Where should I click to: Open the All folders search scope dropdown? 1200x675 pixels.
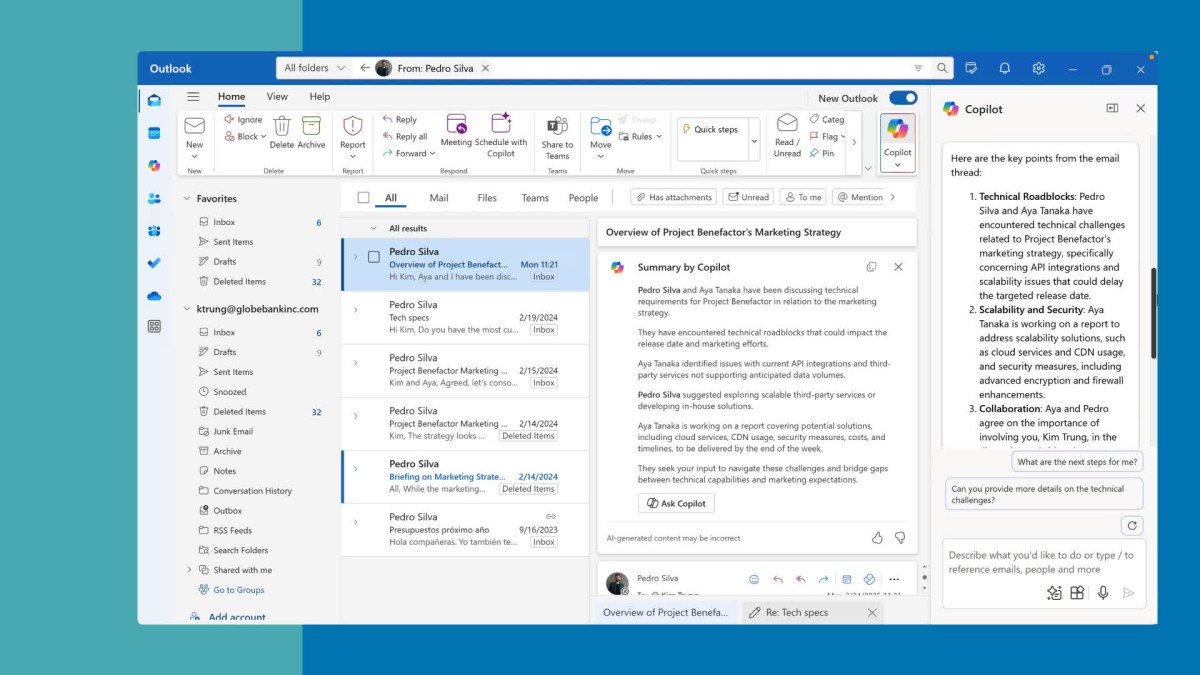pos(314,68)
